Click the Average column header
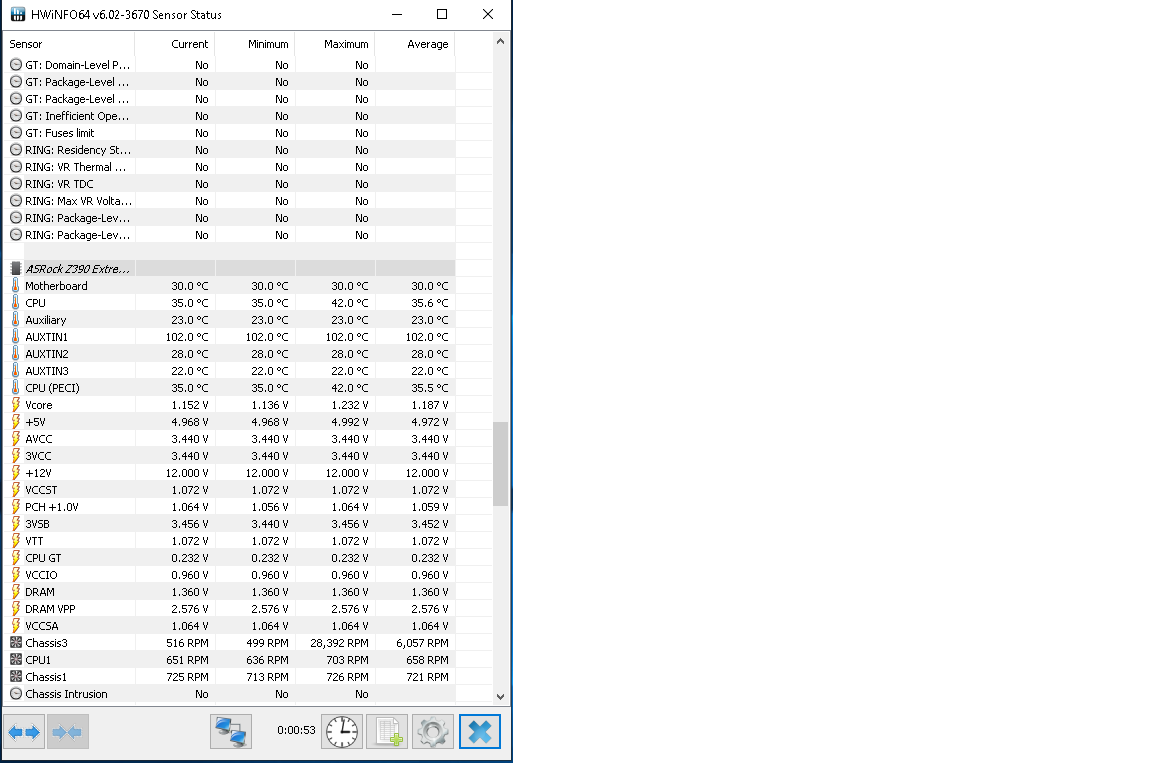Image resolution: width=1152 pixels, height=763 pixels. 415,44
